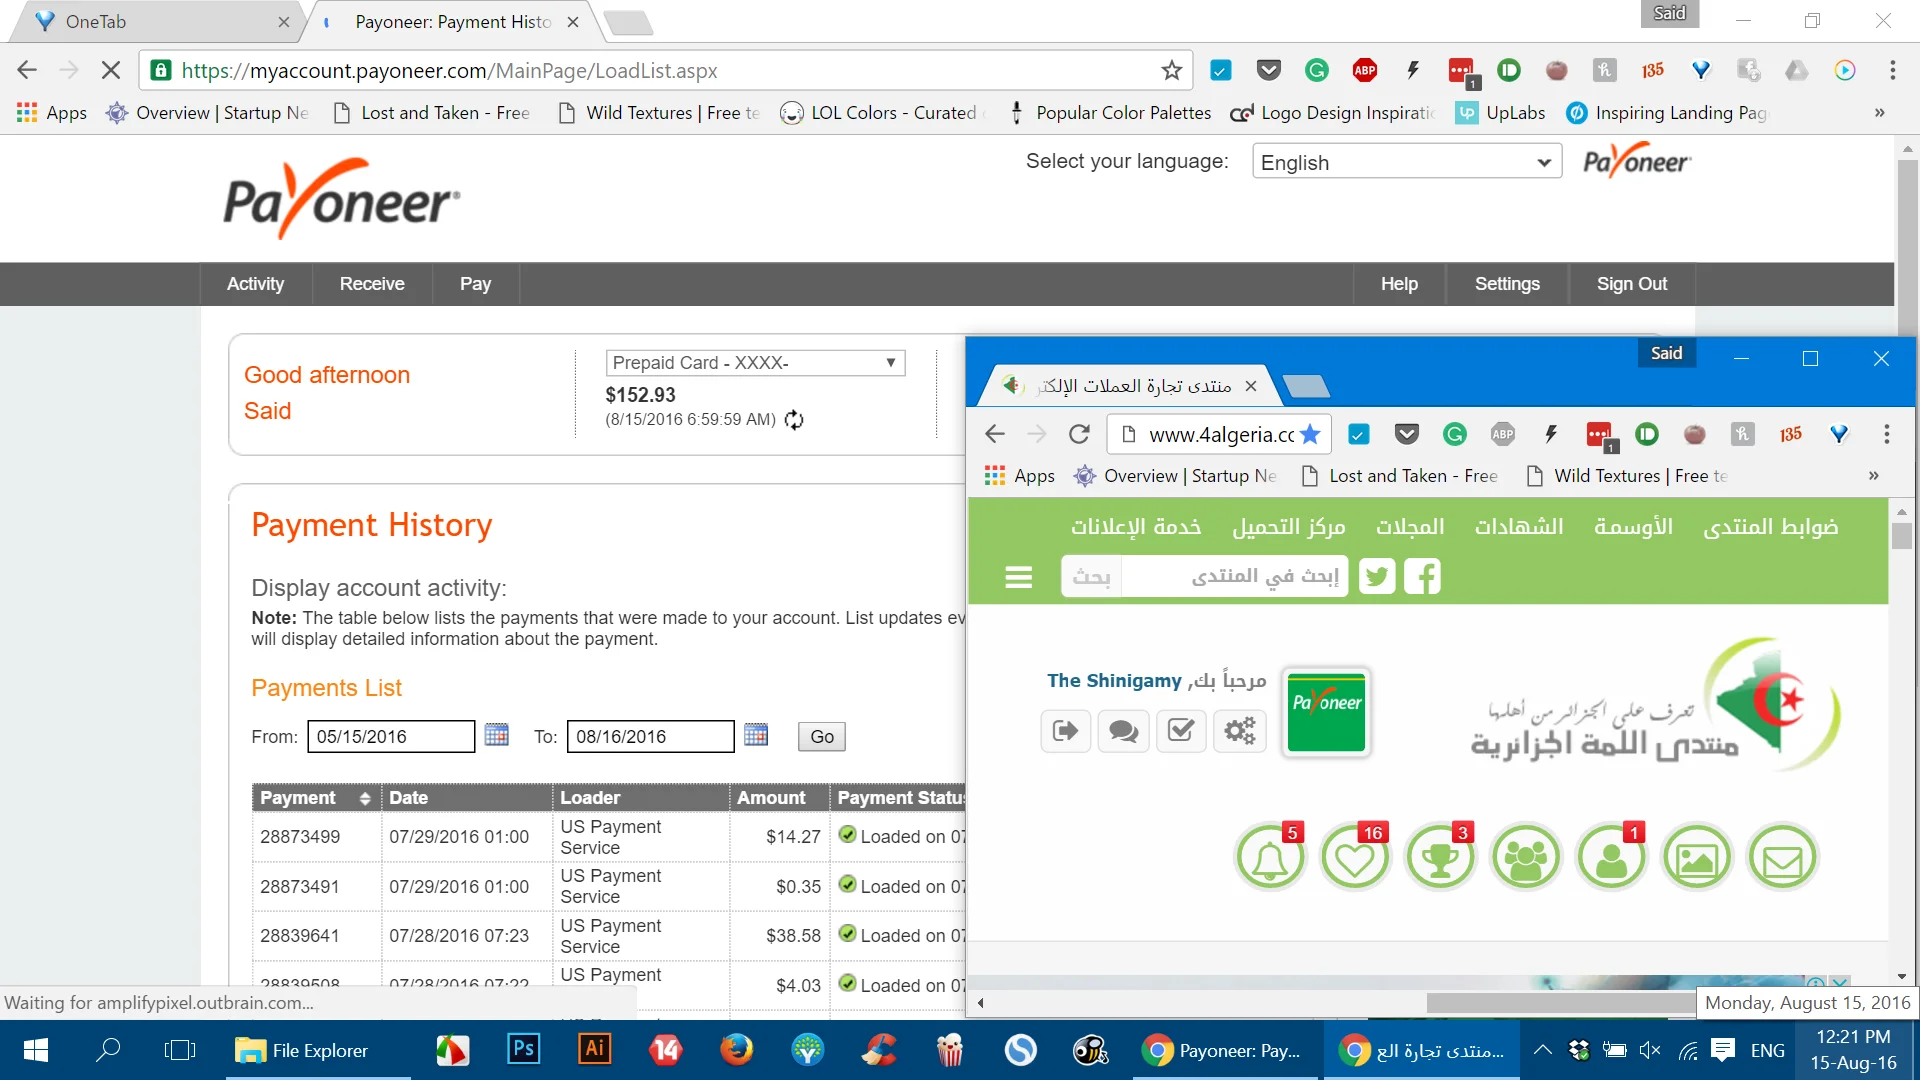
Task: Open the forum likes heart icon
Action: coord(1355,858)
